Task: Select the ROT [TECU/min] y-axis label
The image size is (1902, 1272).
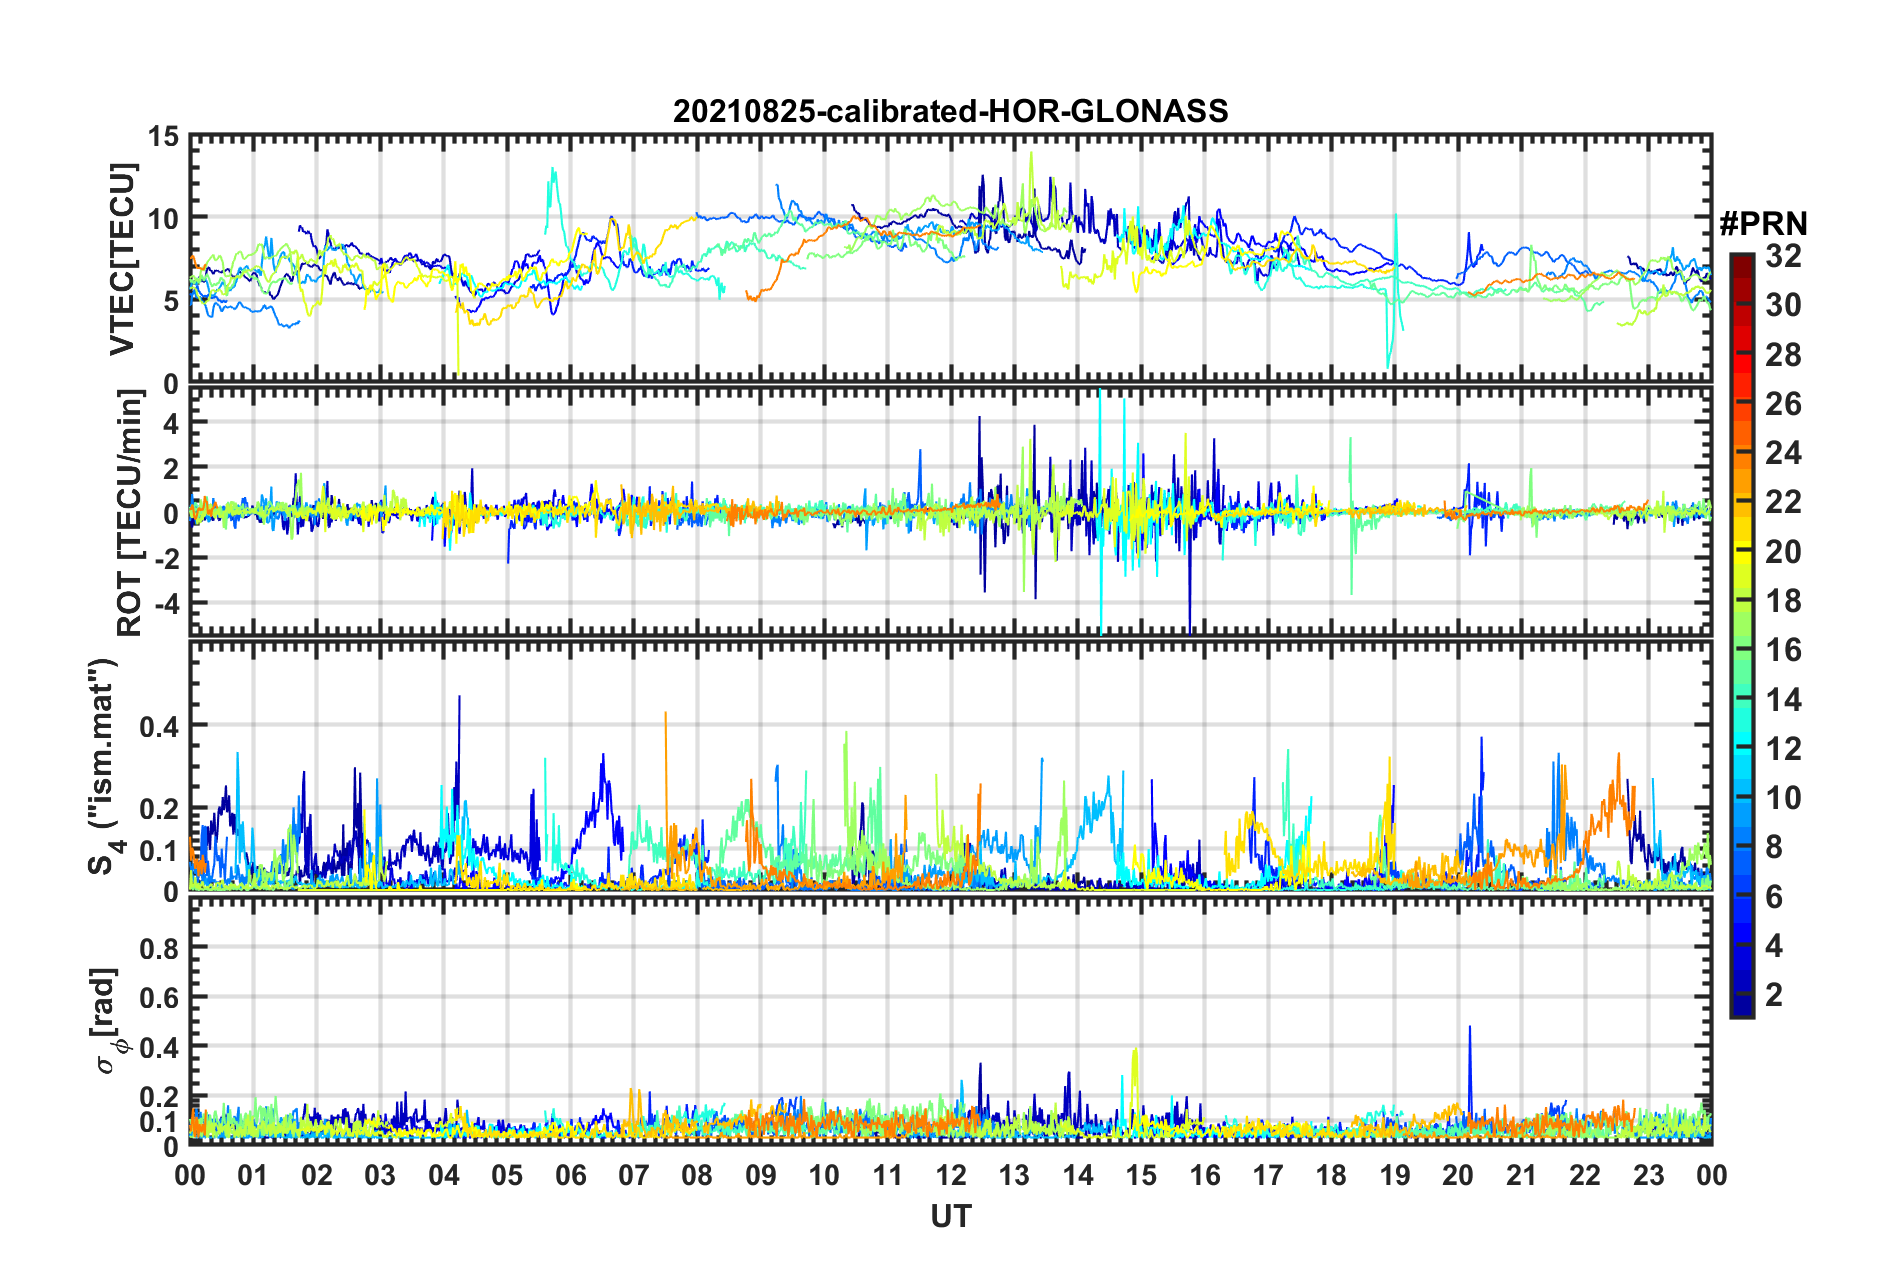Action: (129, 513)
